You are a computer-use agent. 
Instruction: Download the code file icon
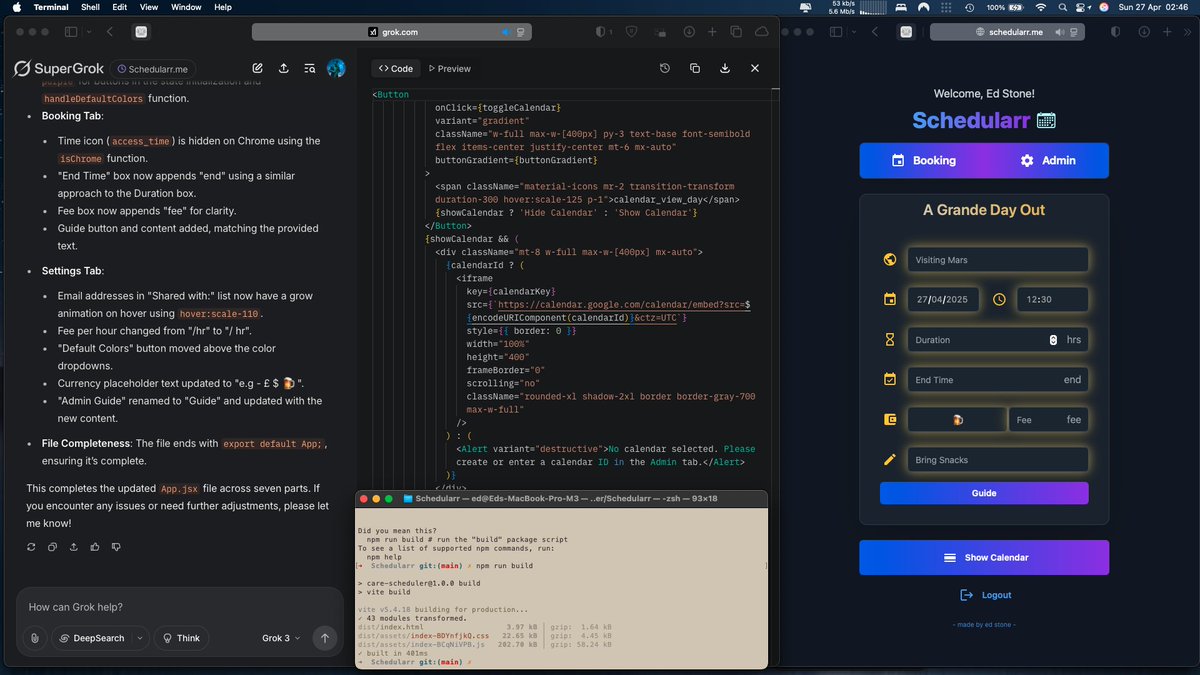725,69
